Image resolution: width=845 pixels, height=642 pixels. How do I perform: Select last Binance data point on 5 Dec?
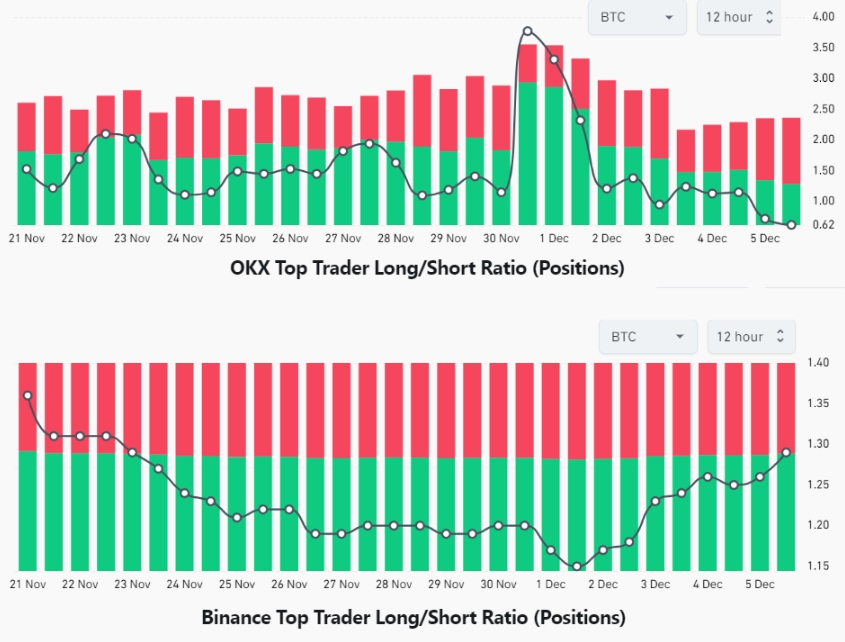point(786,453)
